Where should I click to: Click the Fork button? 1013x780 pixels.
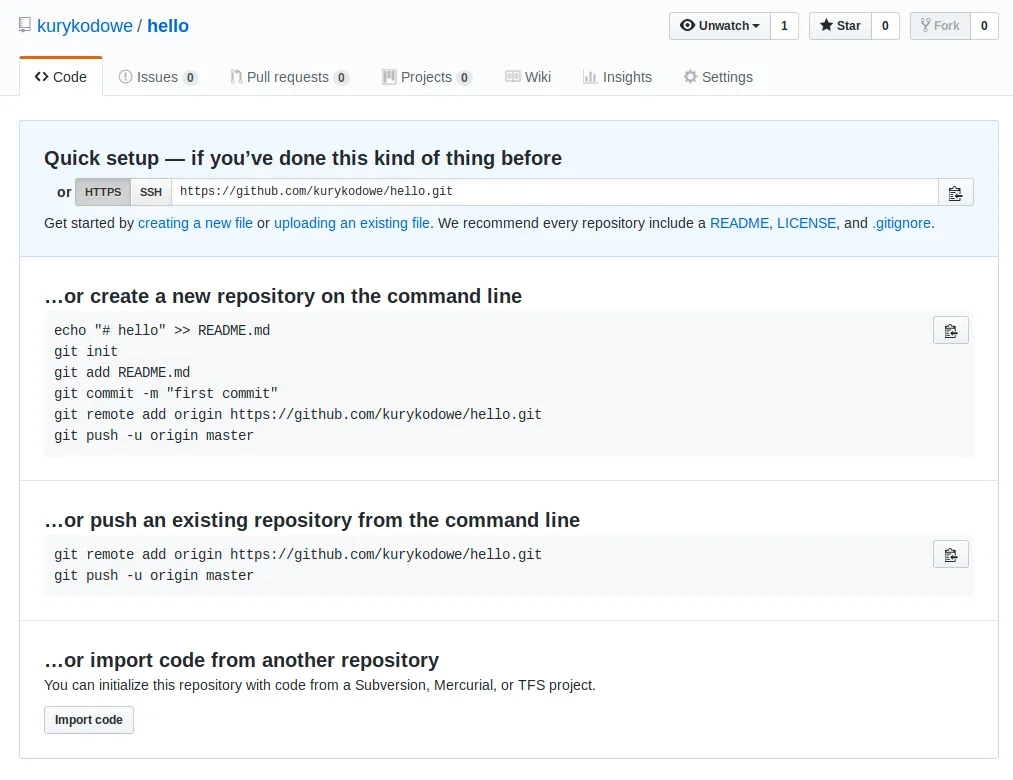[x=940, y=26]
